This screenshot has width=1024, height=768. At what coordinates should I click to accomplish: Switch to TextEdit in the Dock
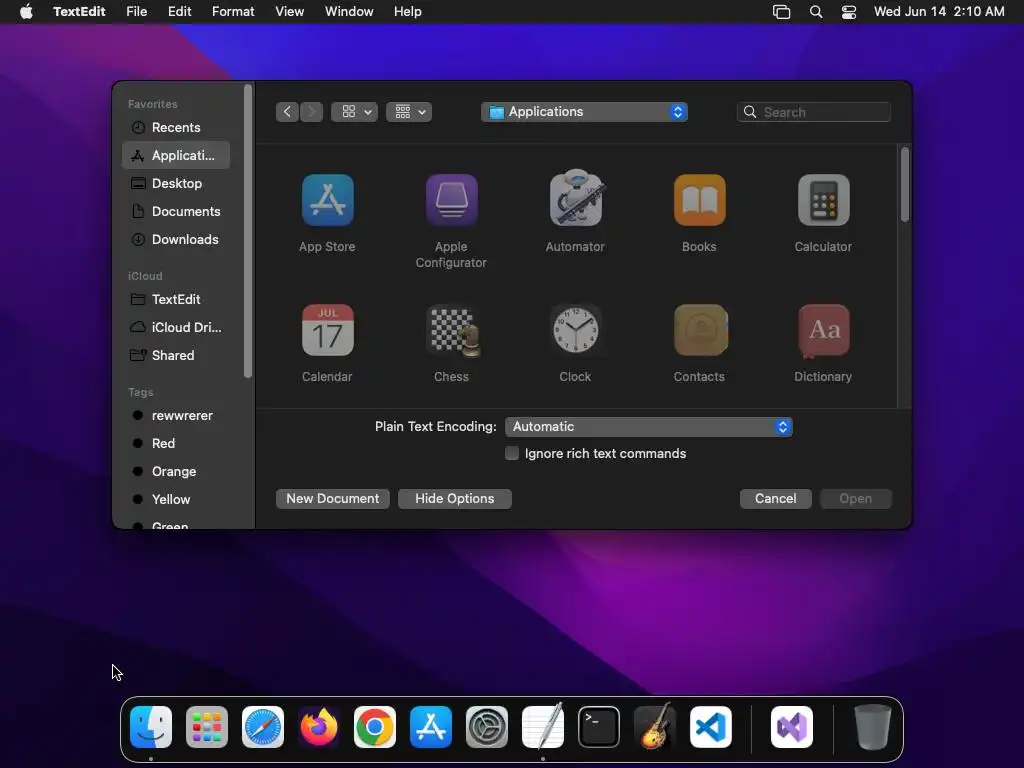tap(543, 726)
